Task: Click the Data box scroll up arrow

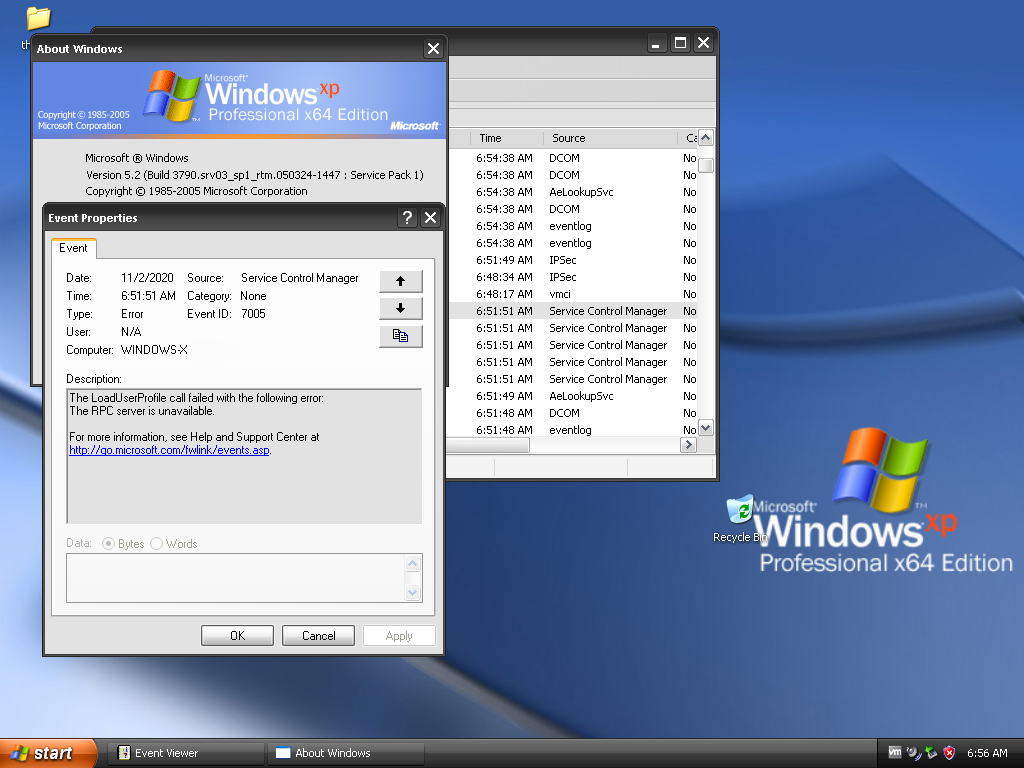Action: click(x=412, y=563)
